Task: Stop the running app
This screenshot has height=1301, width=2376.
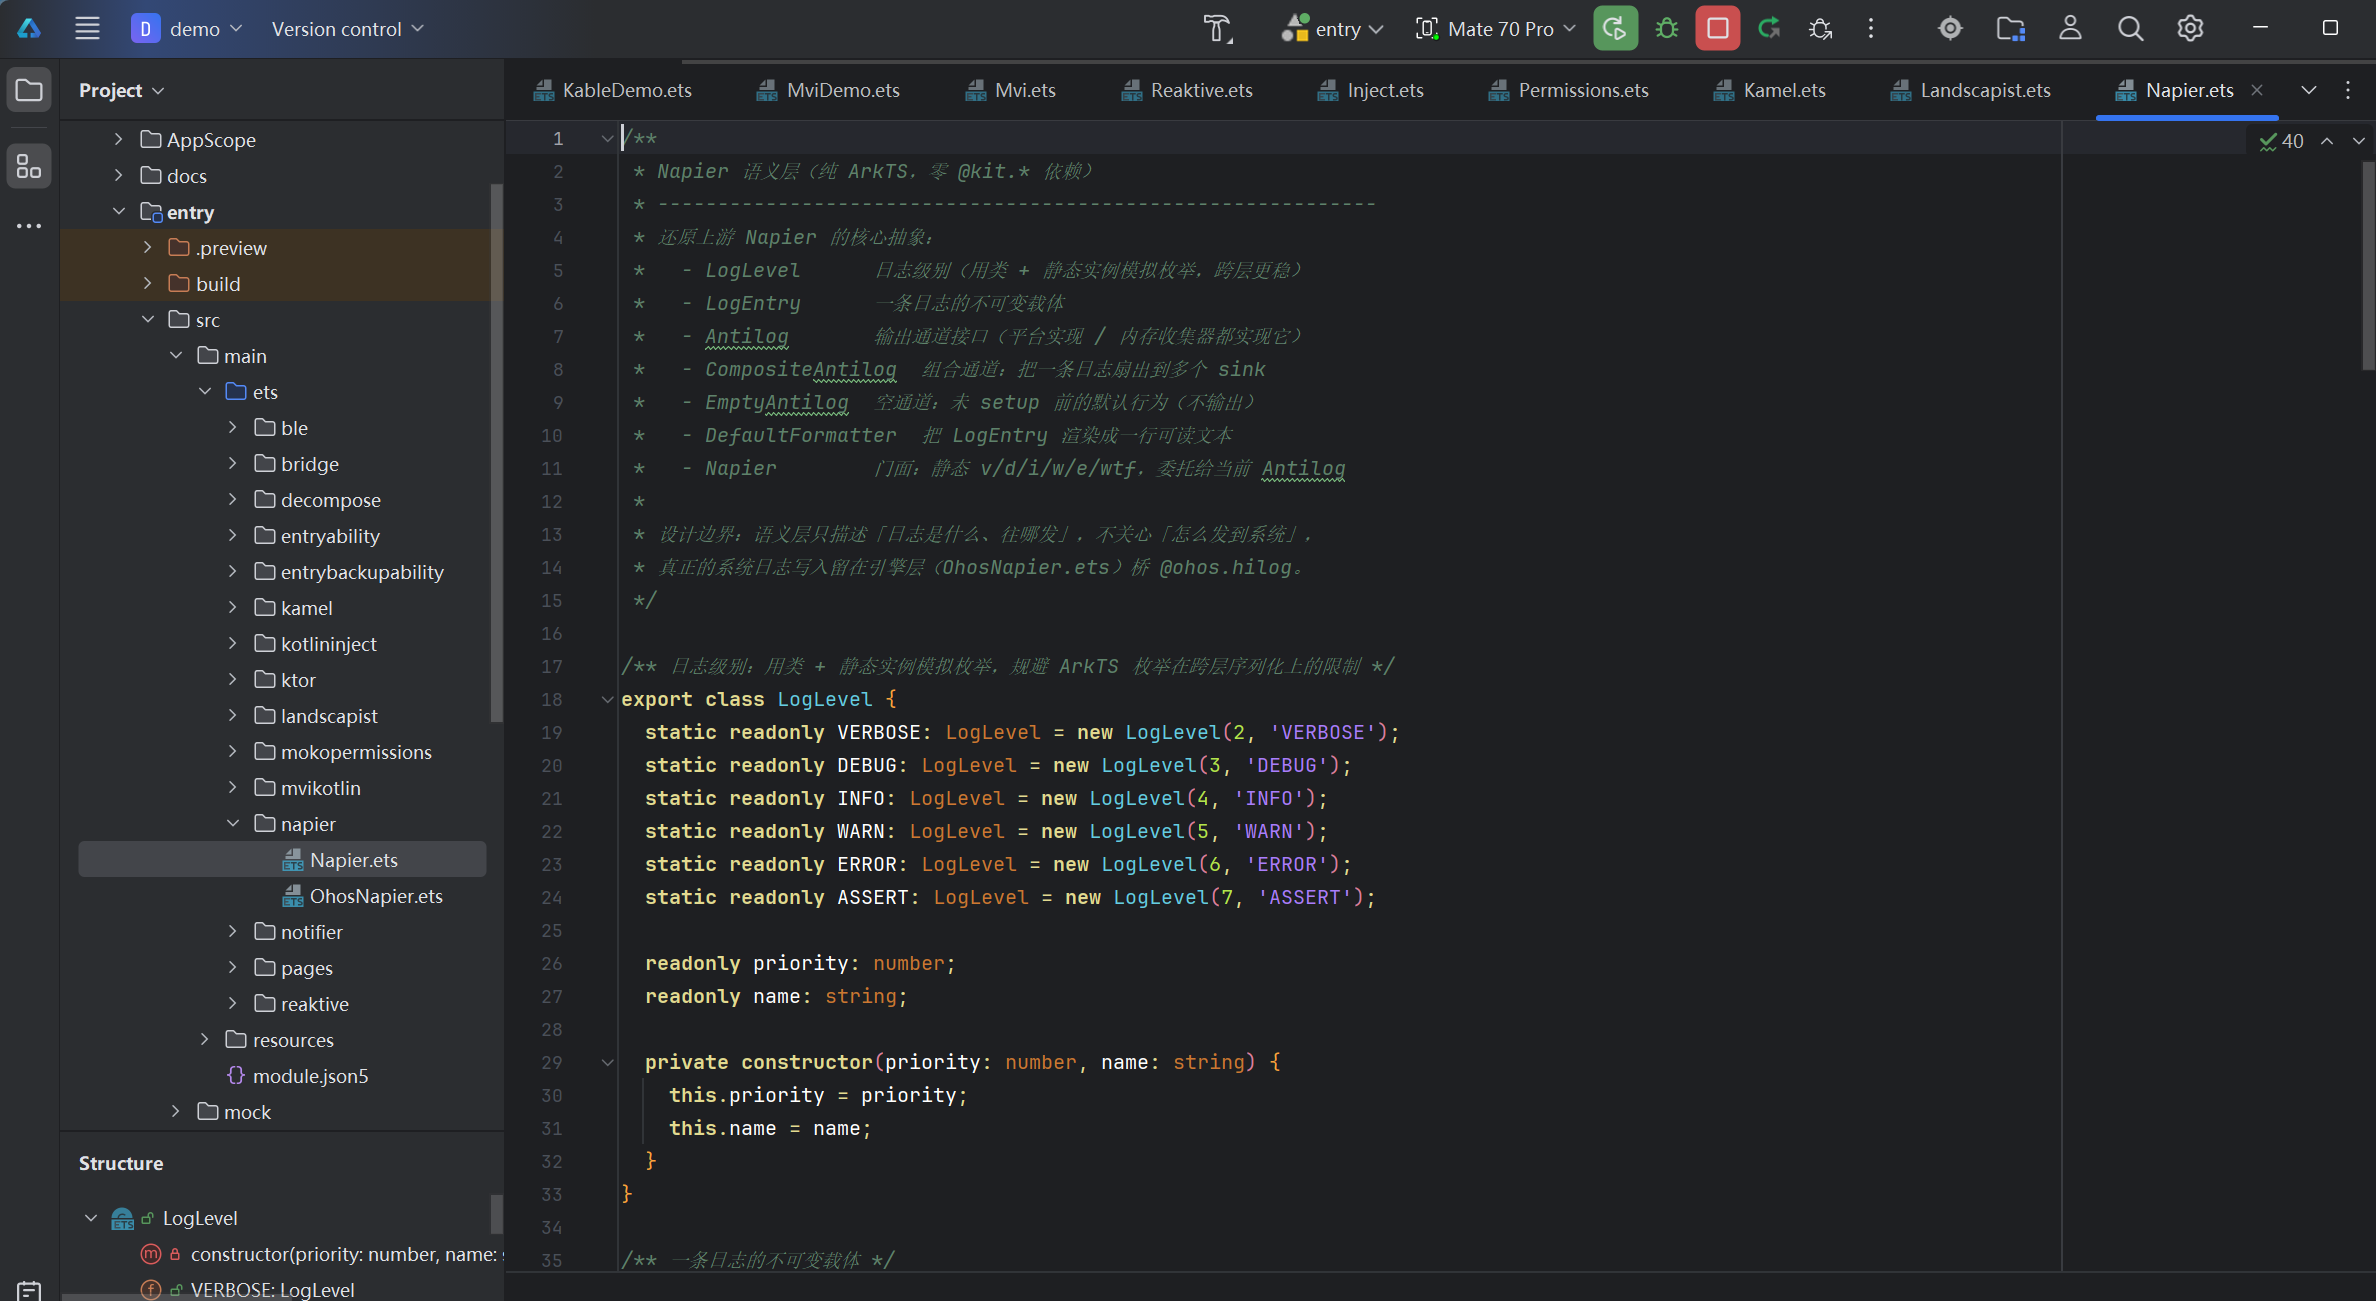Action: tap(1717, 28)
